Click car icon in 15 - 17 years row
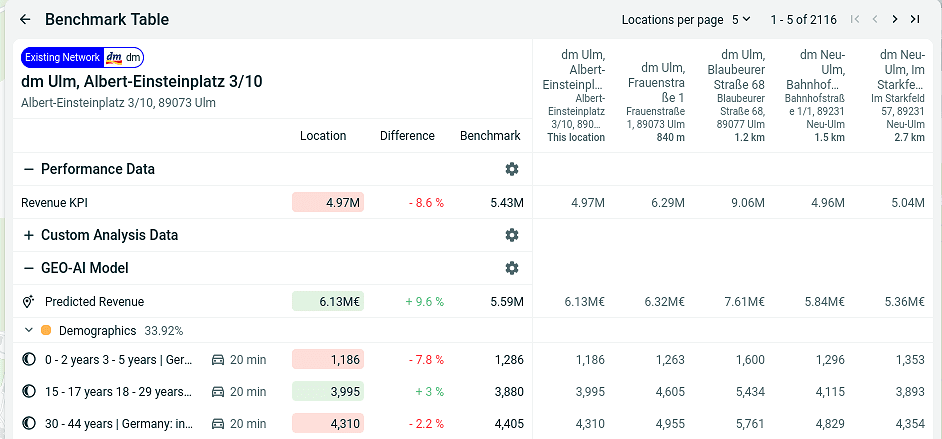This screenshot has width=942, height=439. 218,392
